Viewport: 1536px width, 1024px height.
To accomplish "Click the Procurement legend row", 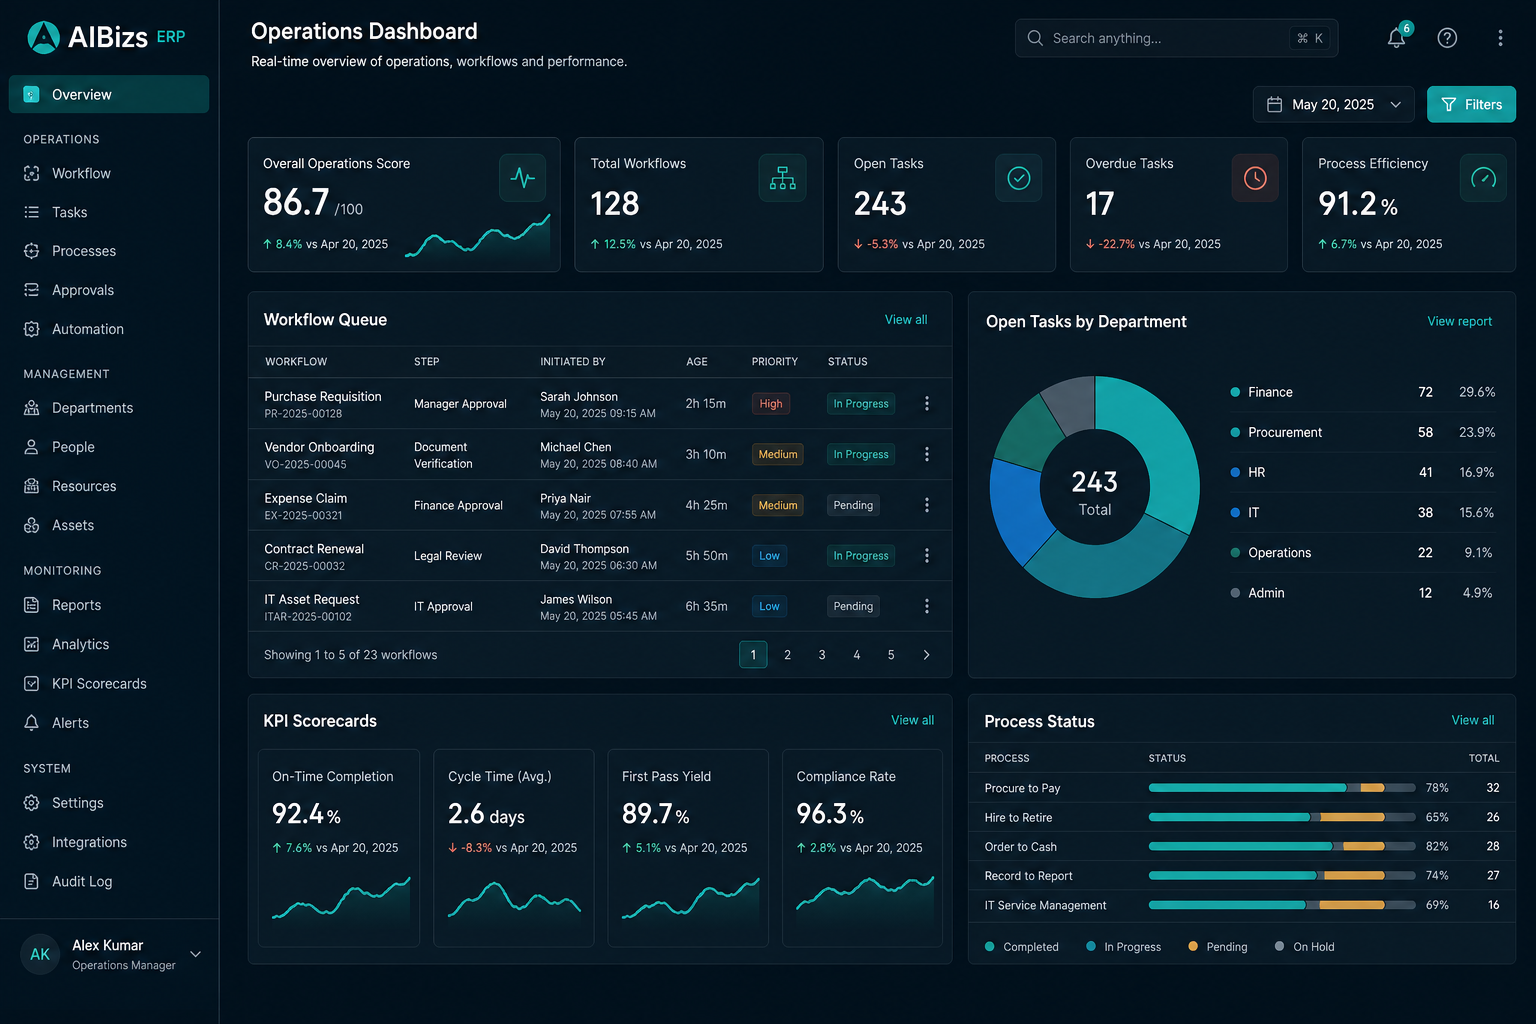I will coord(1362,432).
